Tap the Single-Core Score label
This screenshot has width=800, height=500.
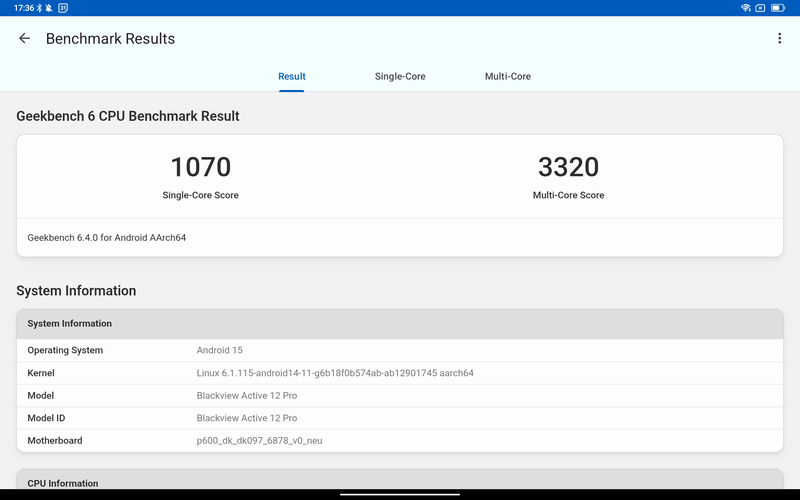pyautogui.click(x=201, y=195)
